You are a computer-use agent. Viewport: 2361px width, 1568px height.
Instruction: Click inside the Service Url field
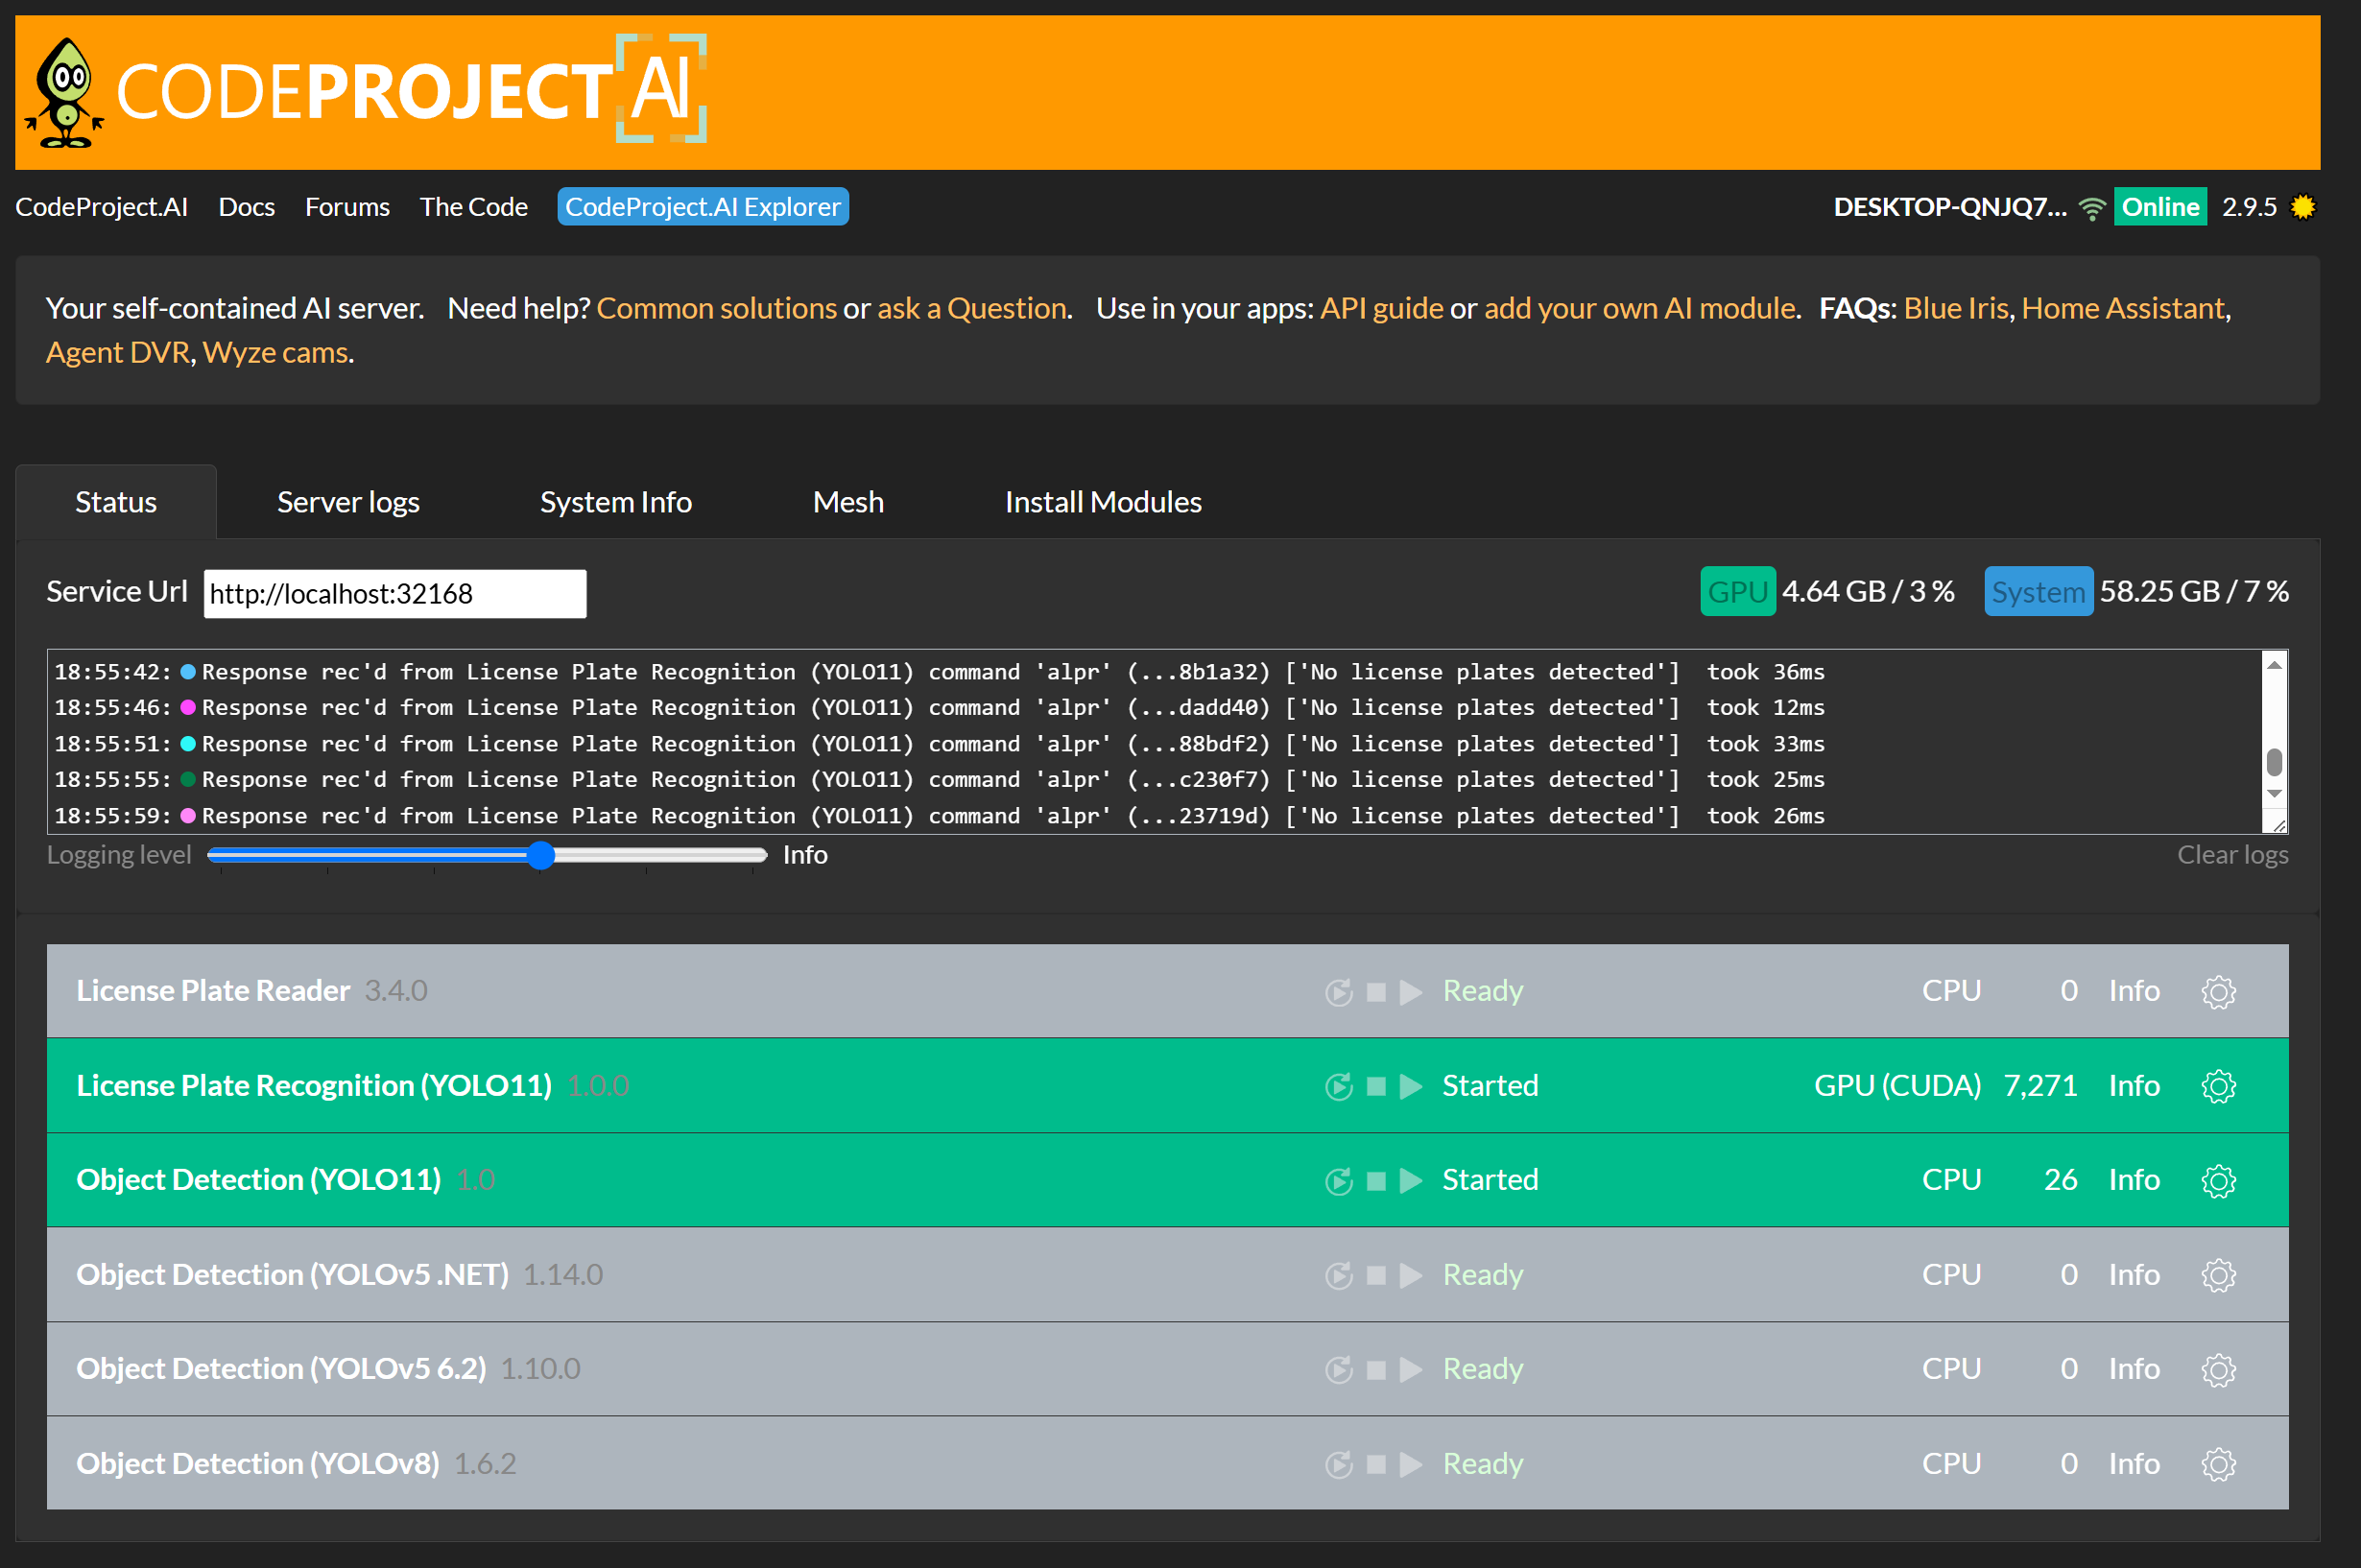395,594
